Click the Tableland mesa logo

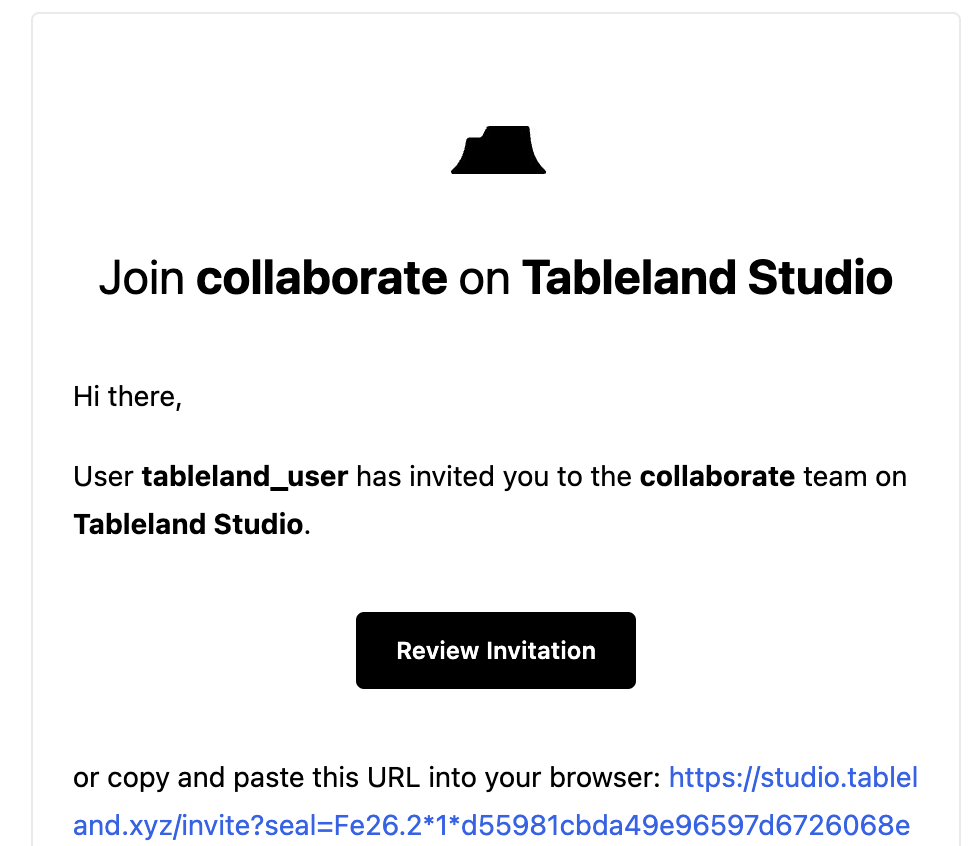click(x=498, y=151)
